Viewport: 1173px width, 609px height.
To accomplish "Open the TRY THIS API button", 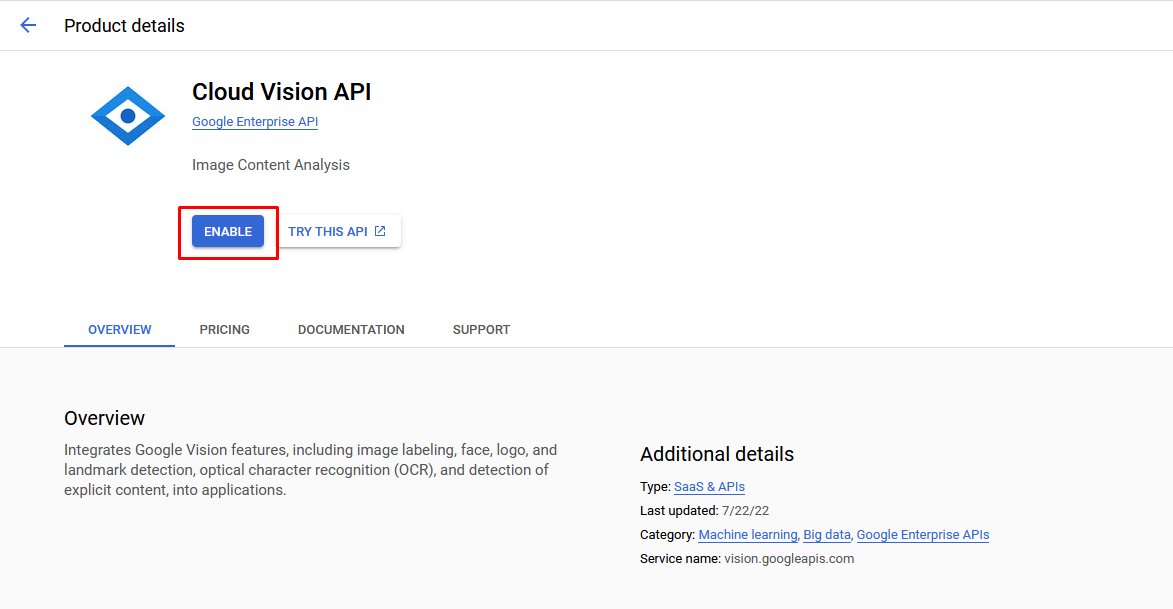I will tap(337, 232).
